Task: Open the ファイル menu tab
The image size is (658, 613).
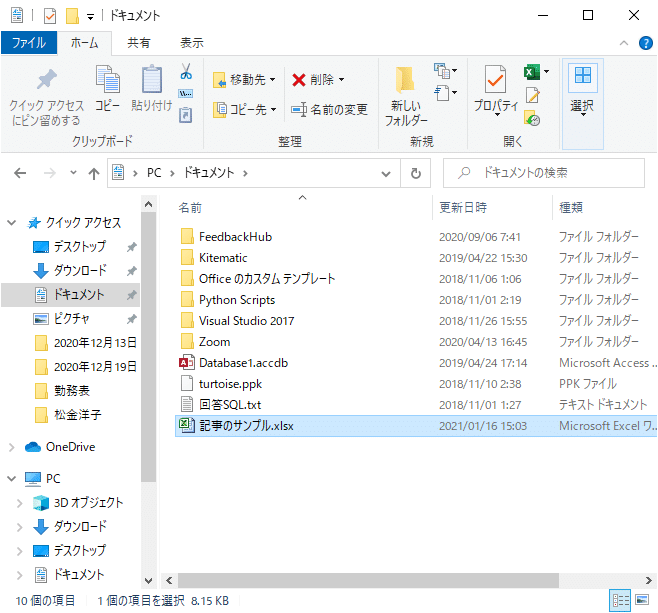Action: click(x=29, y=43)
